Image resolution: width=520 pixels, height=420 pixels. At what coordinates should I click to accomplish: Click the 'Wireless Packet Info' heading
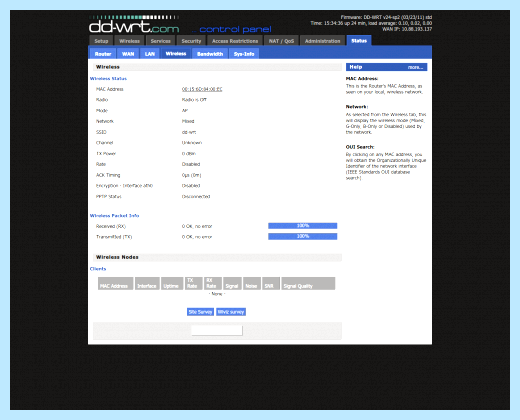coord(114,216)
